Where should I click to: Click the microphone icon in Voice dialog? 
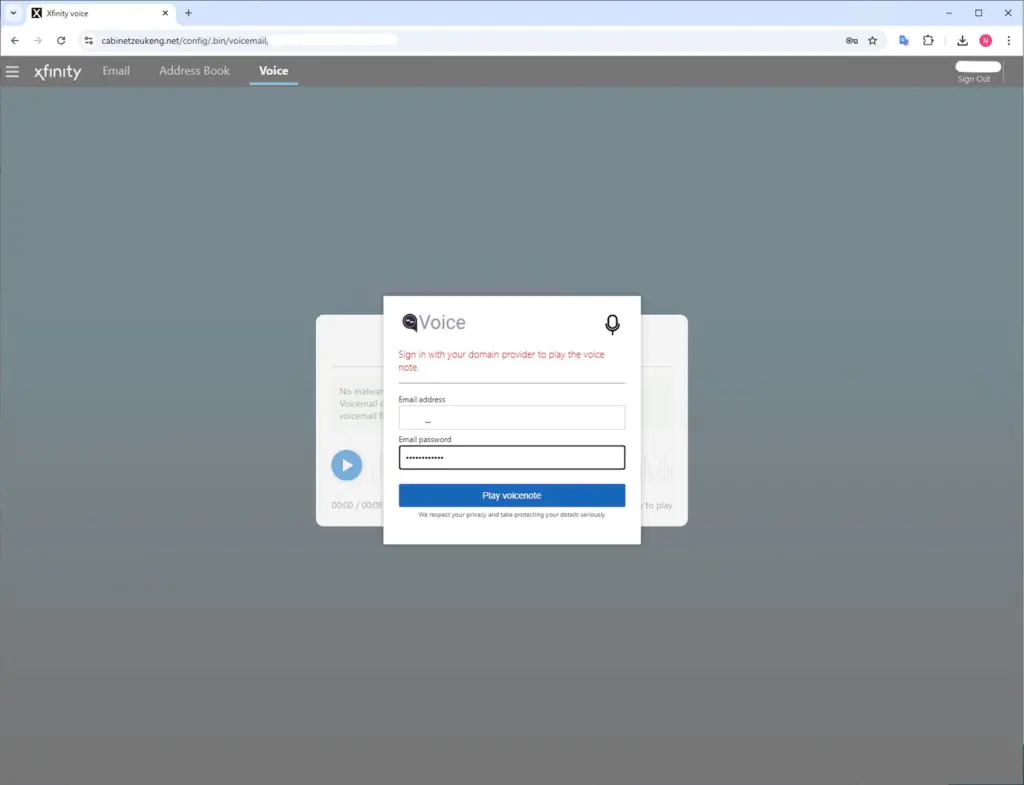(612, 324)
